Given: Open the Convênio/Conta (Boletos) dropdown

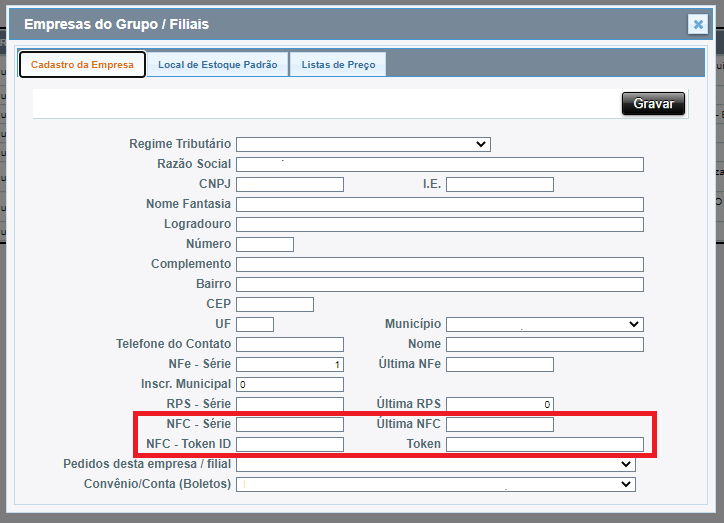Looking at the screenshot, I should [x=435, y=484].
